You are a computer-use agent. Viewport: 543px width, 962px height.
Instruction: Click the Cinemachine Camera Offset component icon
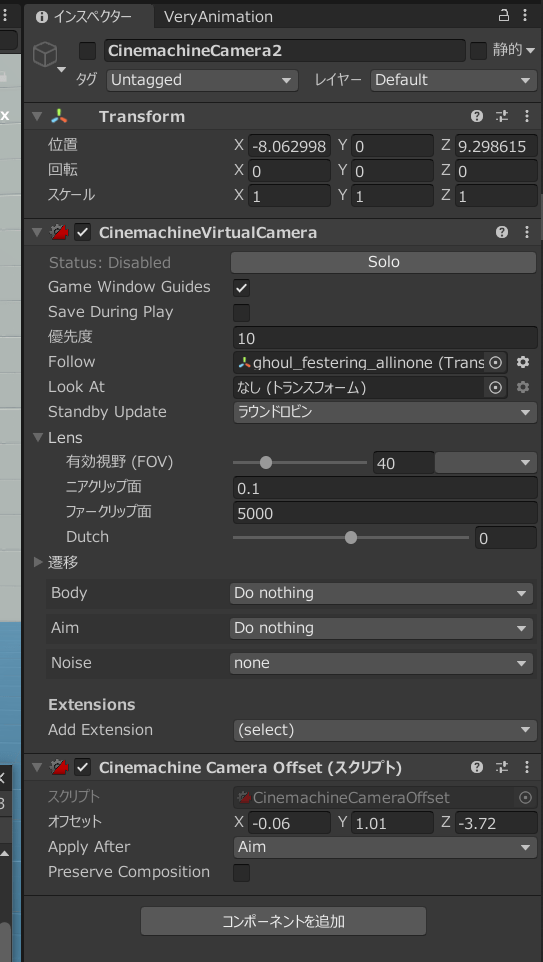point(58,767)
